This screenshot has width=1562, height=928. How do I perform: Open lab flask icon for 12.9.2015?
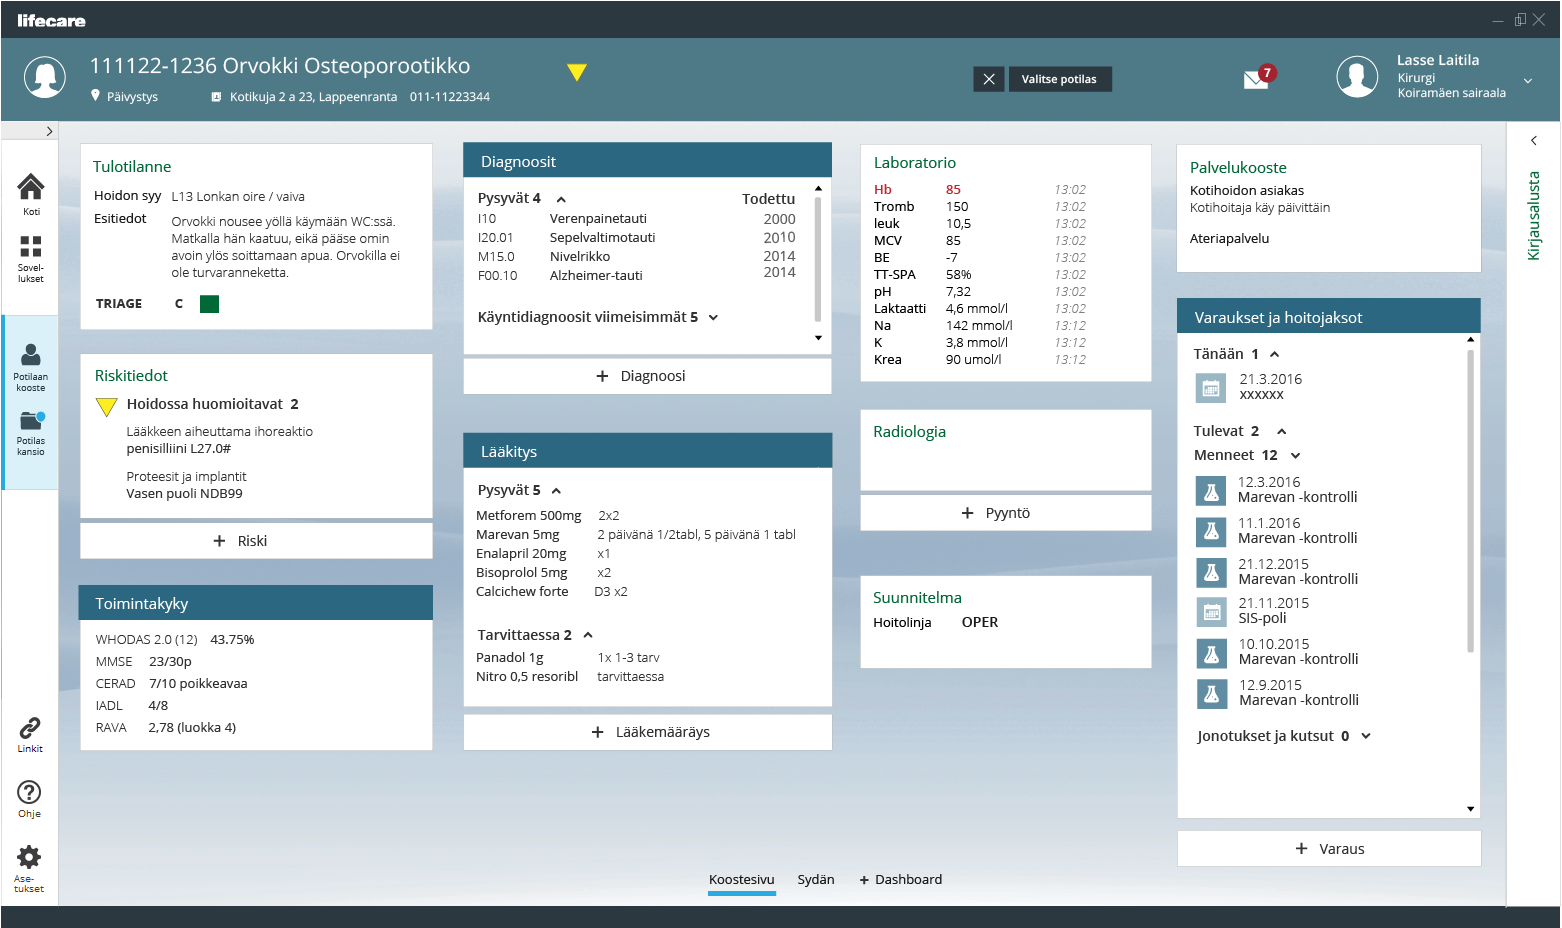(1211, 694)
